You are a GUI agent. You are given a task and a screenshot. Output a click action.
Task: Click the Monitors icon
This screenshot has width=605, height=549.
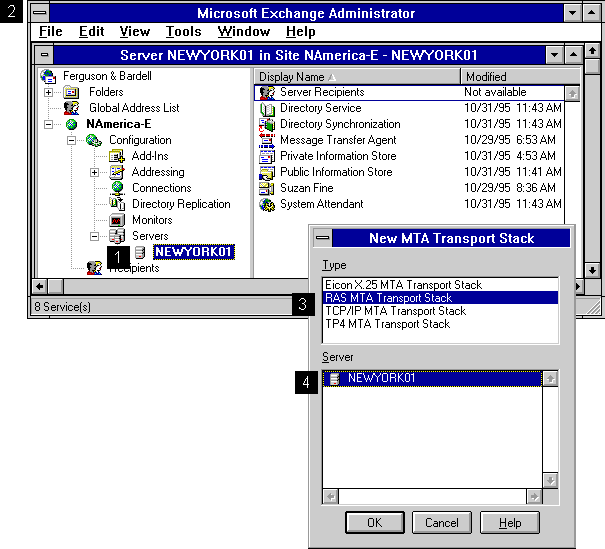point(117,220)
